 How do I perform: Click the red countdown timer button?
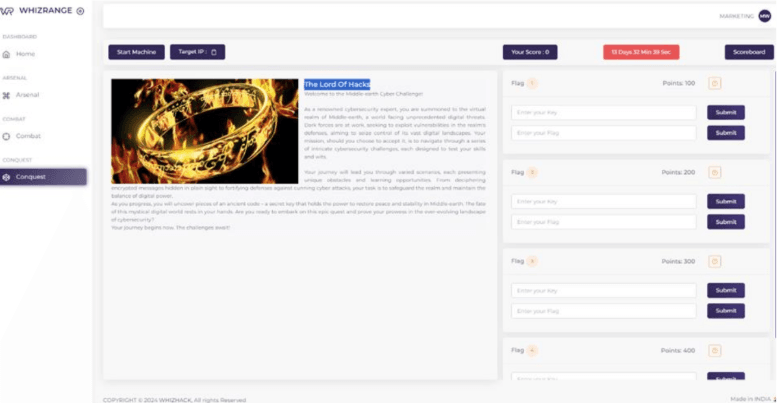pos(641,52)
